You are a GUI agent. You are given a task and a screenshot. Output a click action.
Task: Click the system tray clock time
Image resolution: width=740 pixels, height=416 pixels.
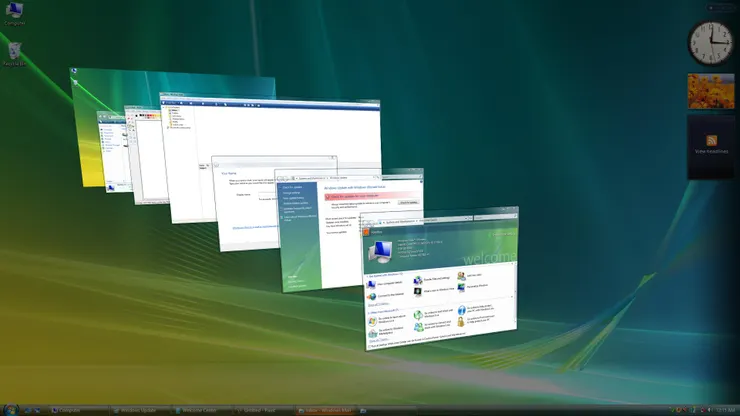(725, 410)
